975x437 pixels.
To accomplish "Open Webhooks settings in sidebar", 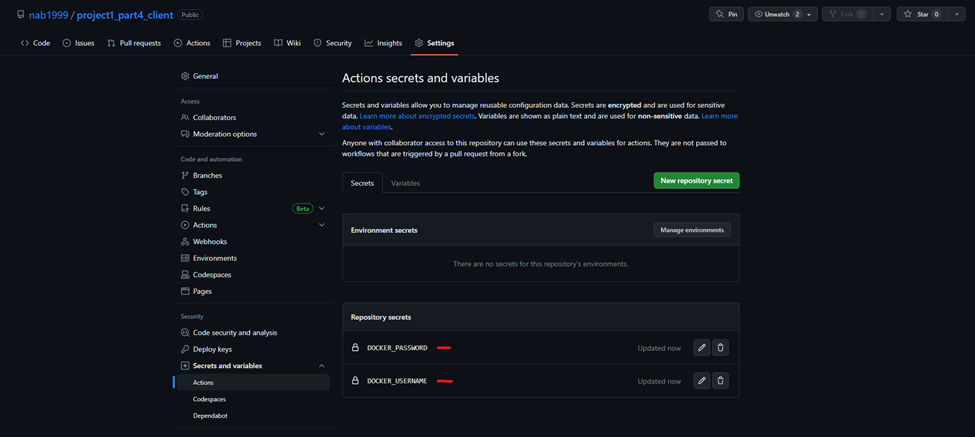I will coord(210,242).
